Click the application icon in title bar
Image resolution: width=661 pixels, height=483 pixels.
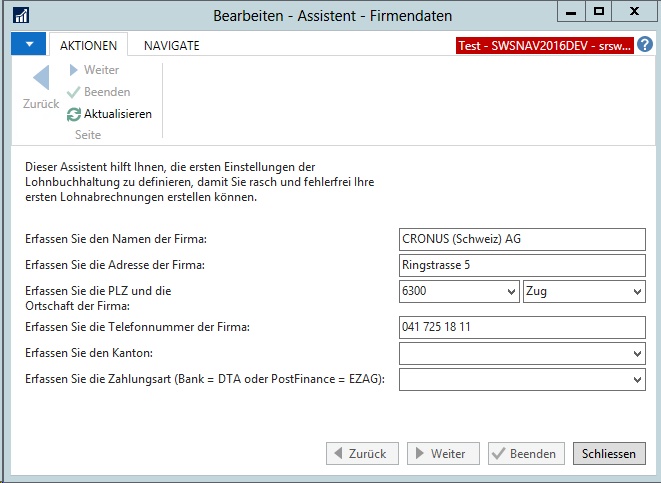click(20, 16)
